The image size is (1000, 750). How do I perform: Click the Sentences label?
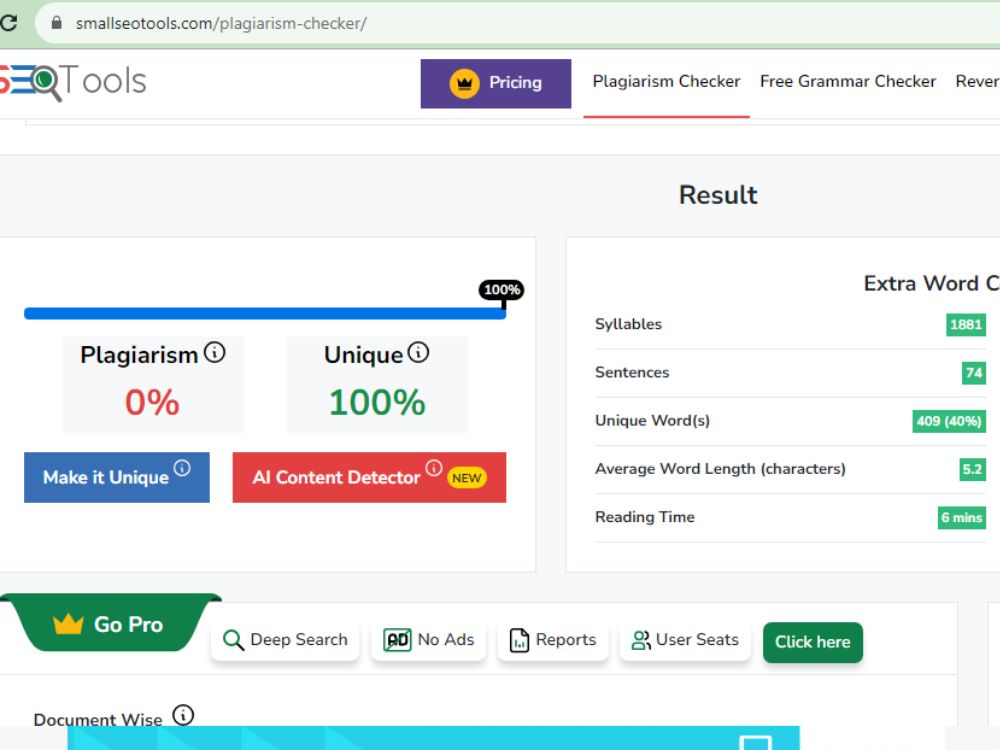point(632,372)
